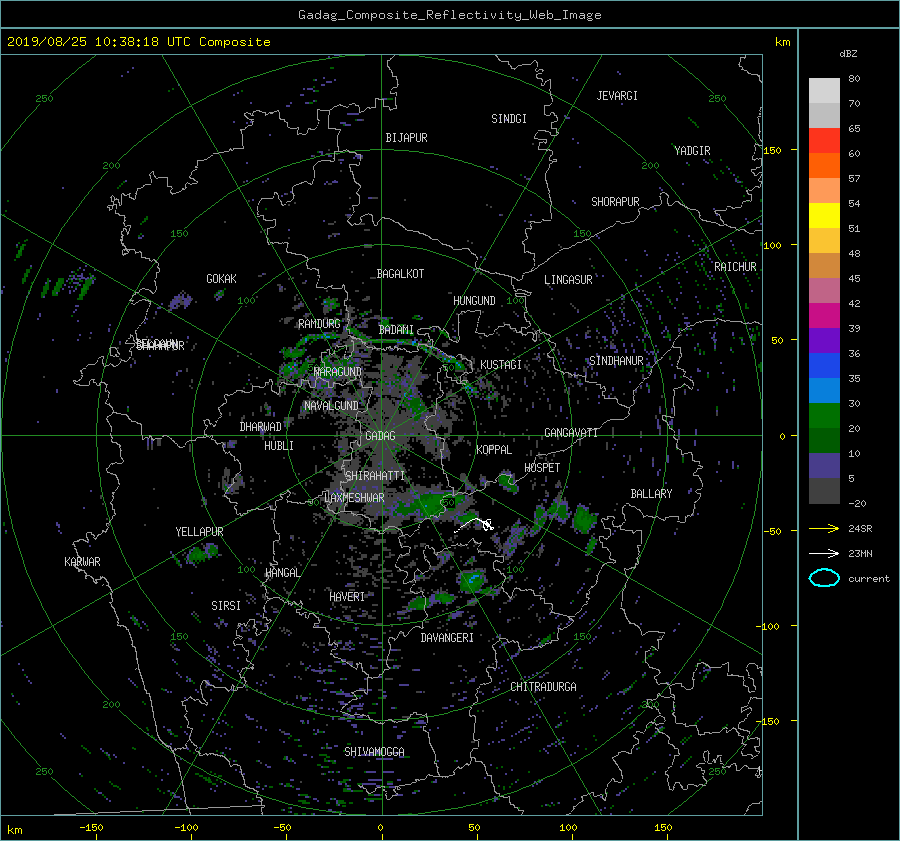Screen dimensions: 900x841
Task: Click the CHITRADURGA city label
Action: coord(543,687)
